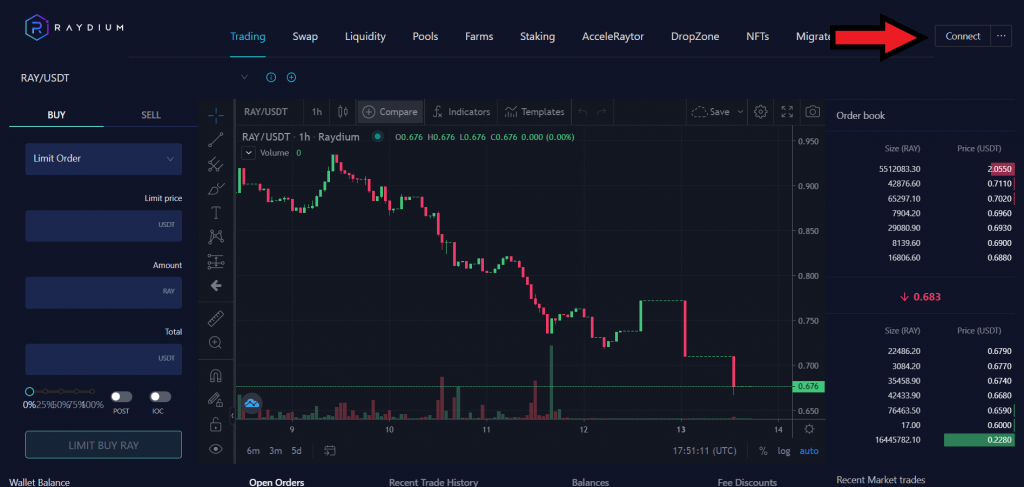Image resolution: width=1024 pixels, height=487 pixels.
Task: Collapse the Volume indicator legend chevron
Action: (x=249, y=153)
